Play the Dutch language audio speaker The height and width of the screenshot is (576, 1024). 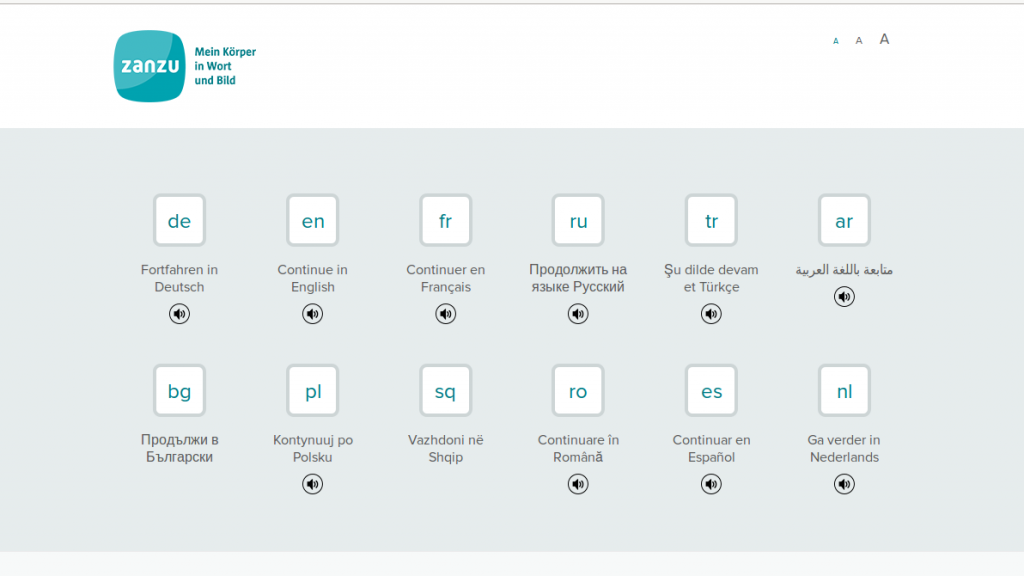coord(844,484)
